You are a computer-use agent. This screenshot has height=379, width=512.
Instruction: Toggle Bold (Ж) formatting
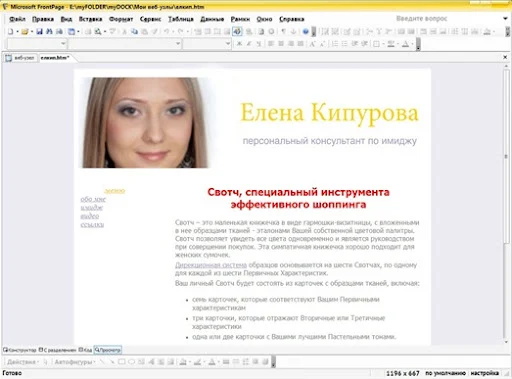239,44
